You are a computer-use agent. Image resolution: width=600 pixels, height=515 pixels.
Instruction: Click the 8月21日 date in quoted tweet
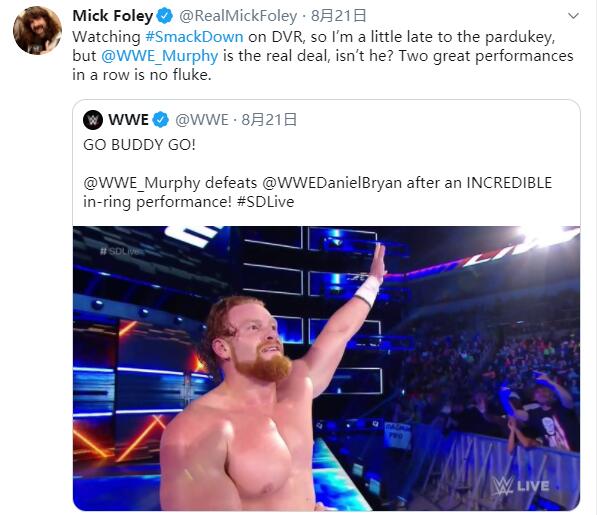[x=269, y=120]
